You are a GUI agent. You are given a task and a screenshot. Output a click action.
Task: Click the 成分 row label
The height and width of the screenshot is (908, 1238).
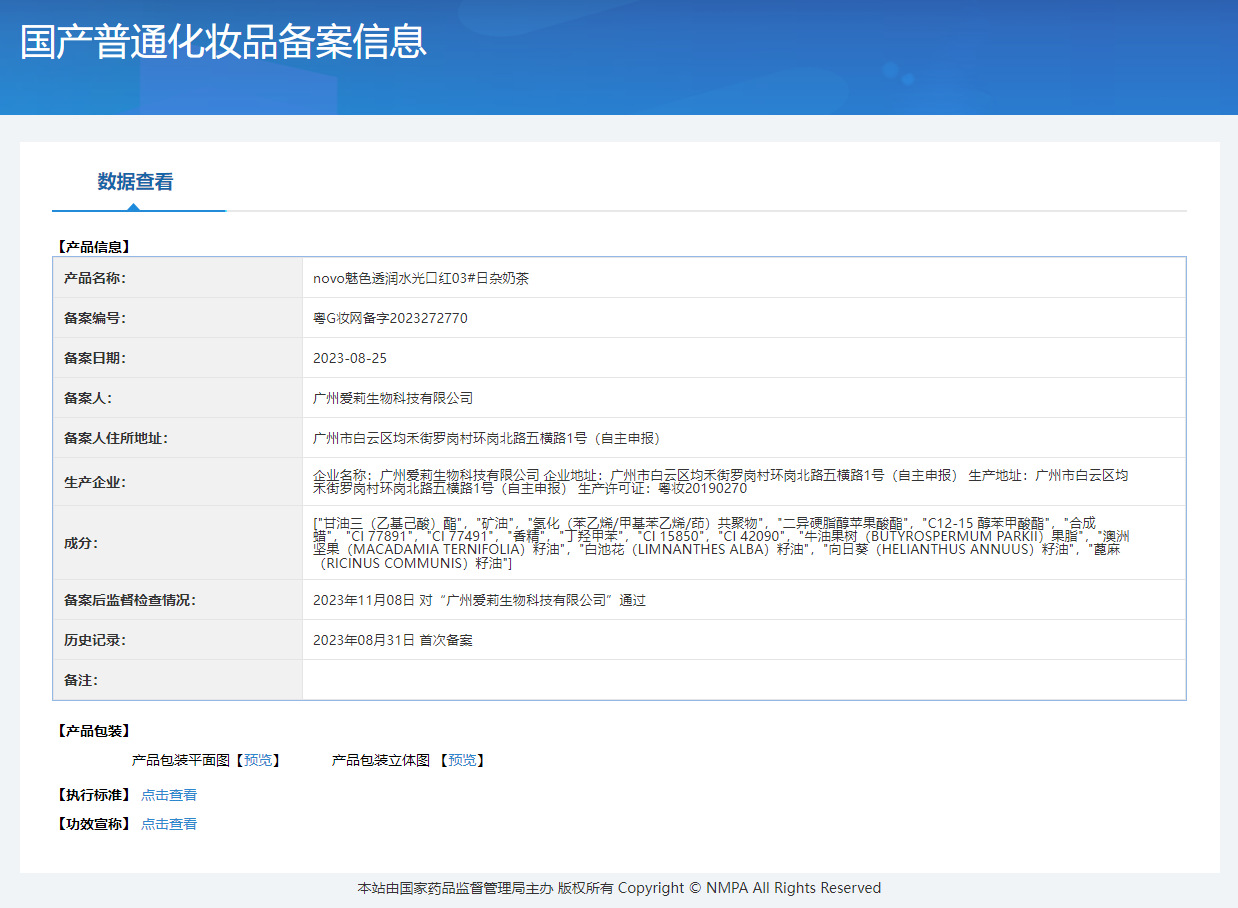[x=81, y=543]
